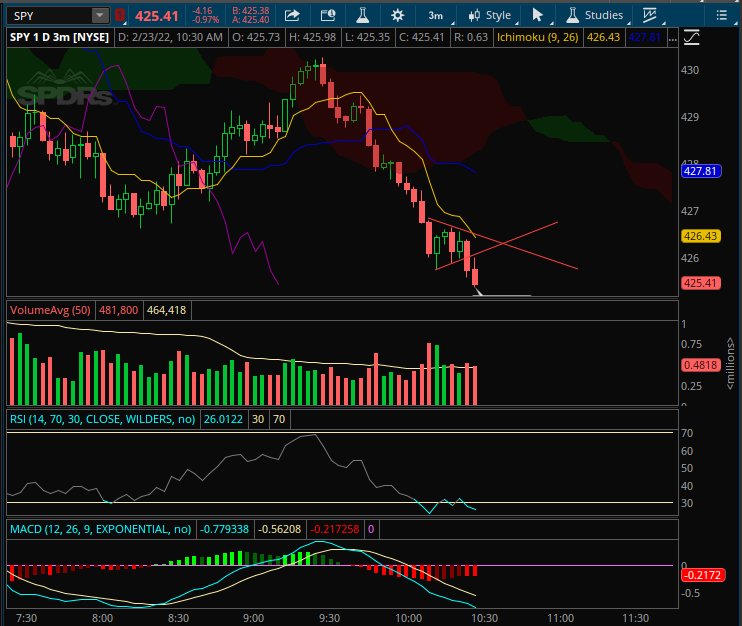Click the volume average value 464,418
742x626 pixels.
pyautogui.click(x=167, y=310)
